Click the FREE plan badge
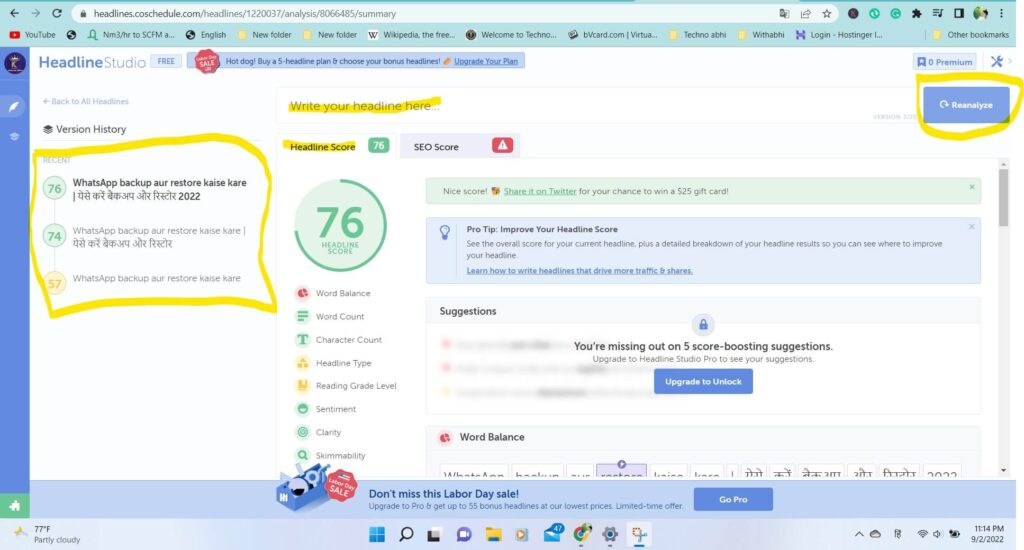The height and width of the screenshot is (550, 1024). 166,61
